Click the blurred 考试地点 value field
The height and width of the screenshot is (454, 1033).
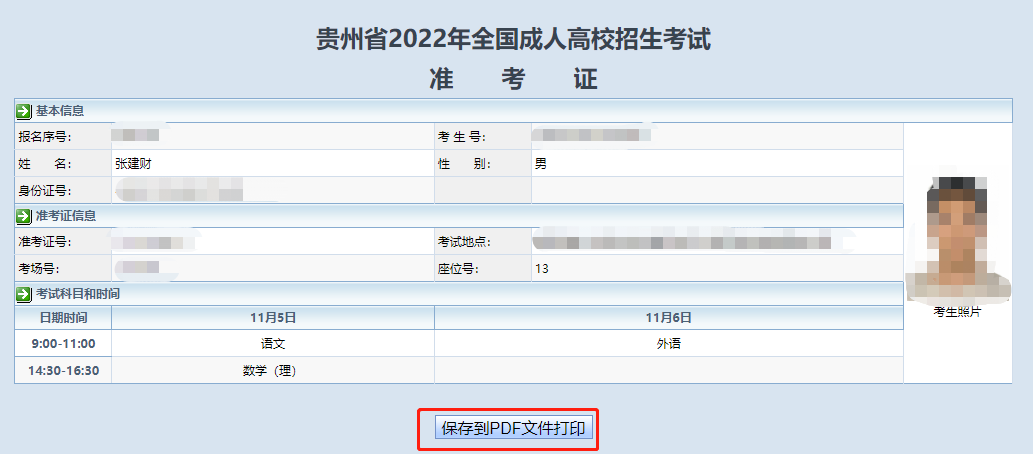[680, 242]
